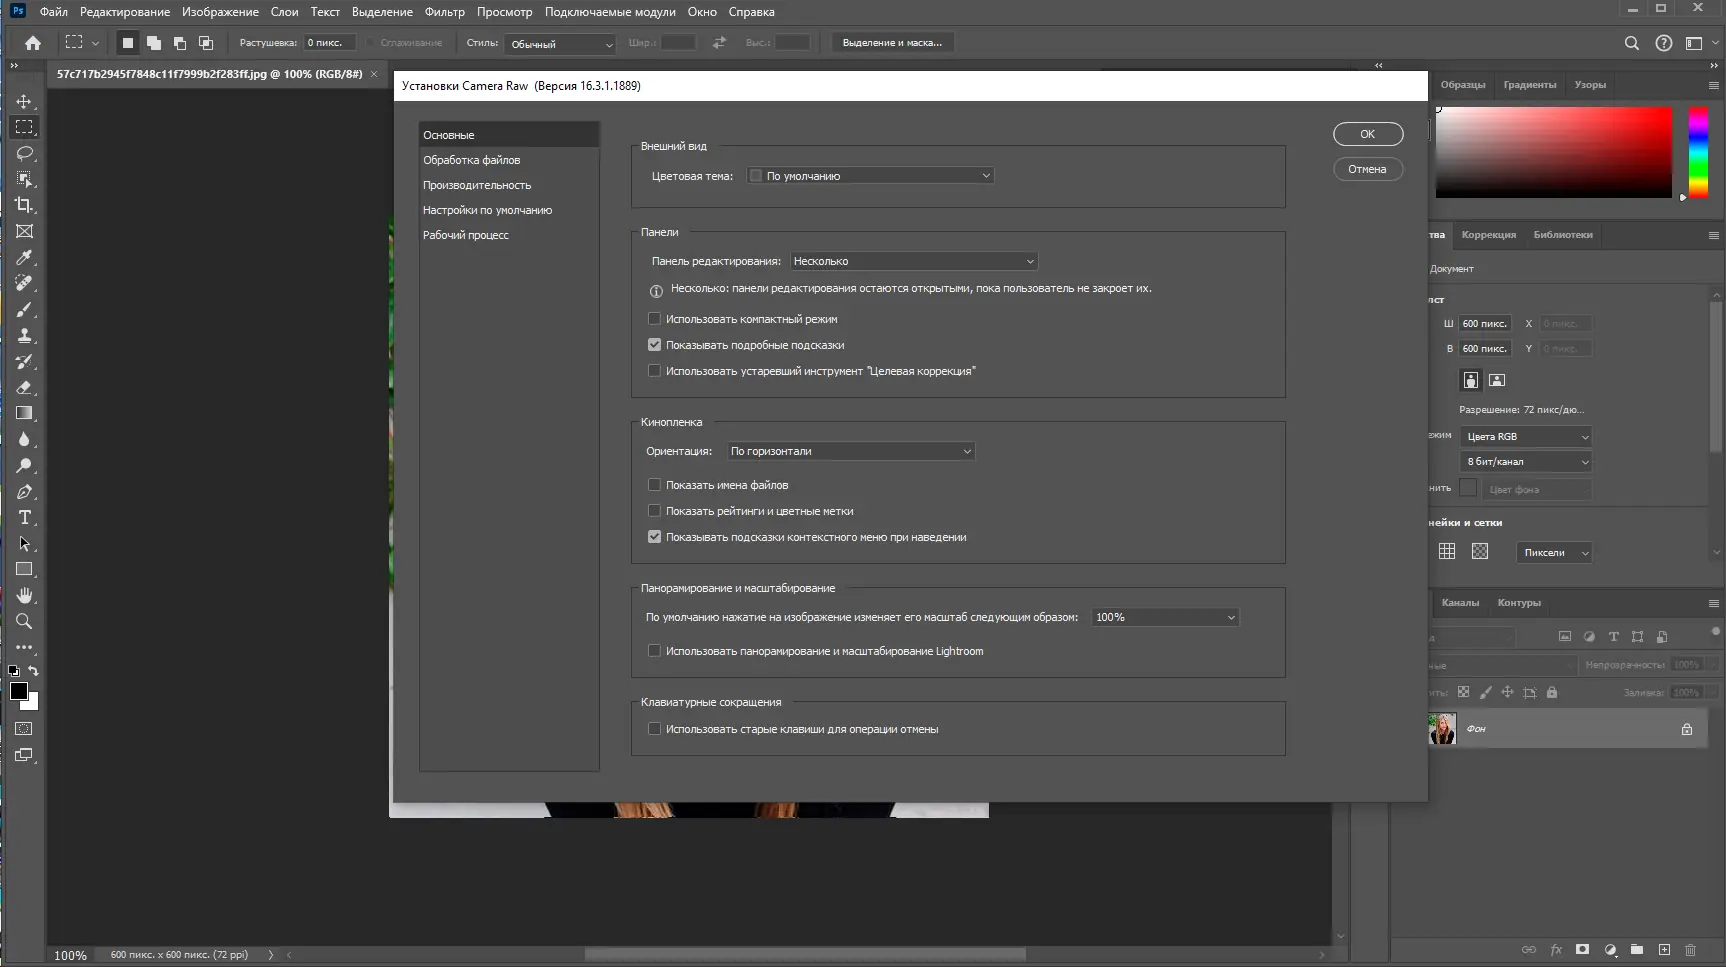Image resolution: width=1726 pixels, height=967 pixels.
Task: Select the Hand tool
Action: pos(24,595)
